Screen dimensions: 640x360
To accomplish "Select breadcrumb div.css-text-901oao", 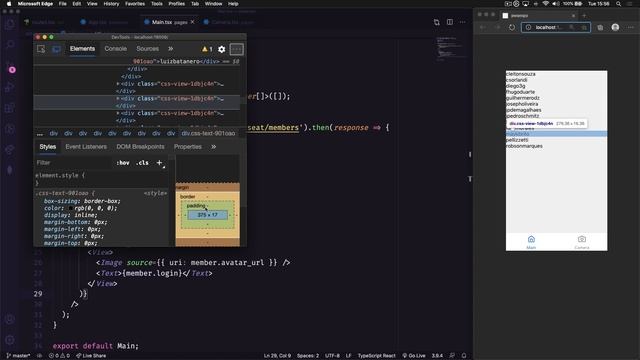I will click(x=208, y=133).
